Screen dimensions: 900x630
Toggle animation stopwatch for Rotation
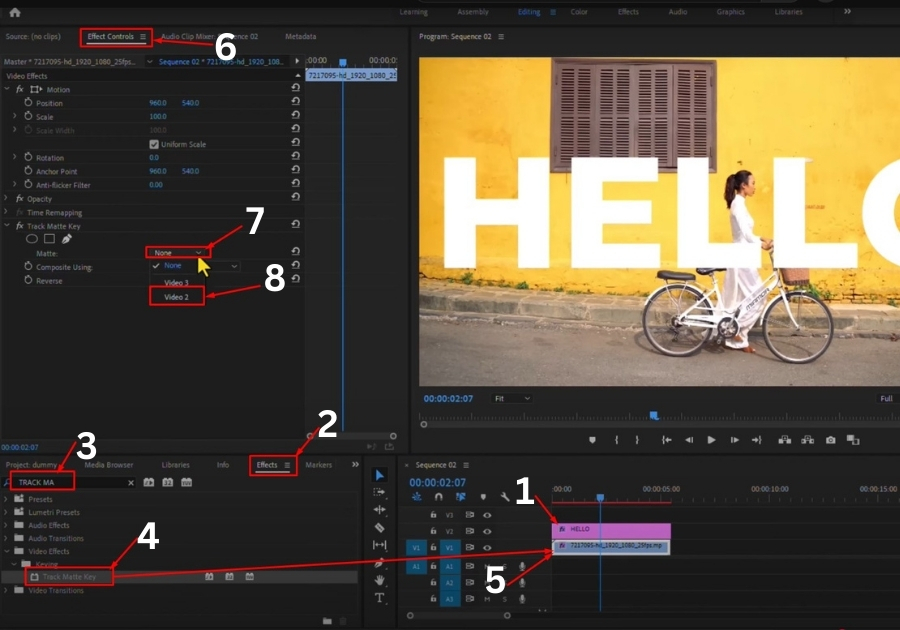pos(28,157)
